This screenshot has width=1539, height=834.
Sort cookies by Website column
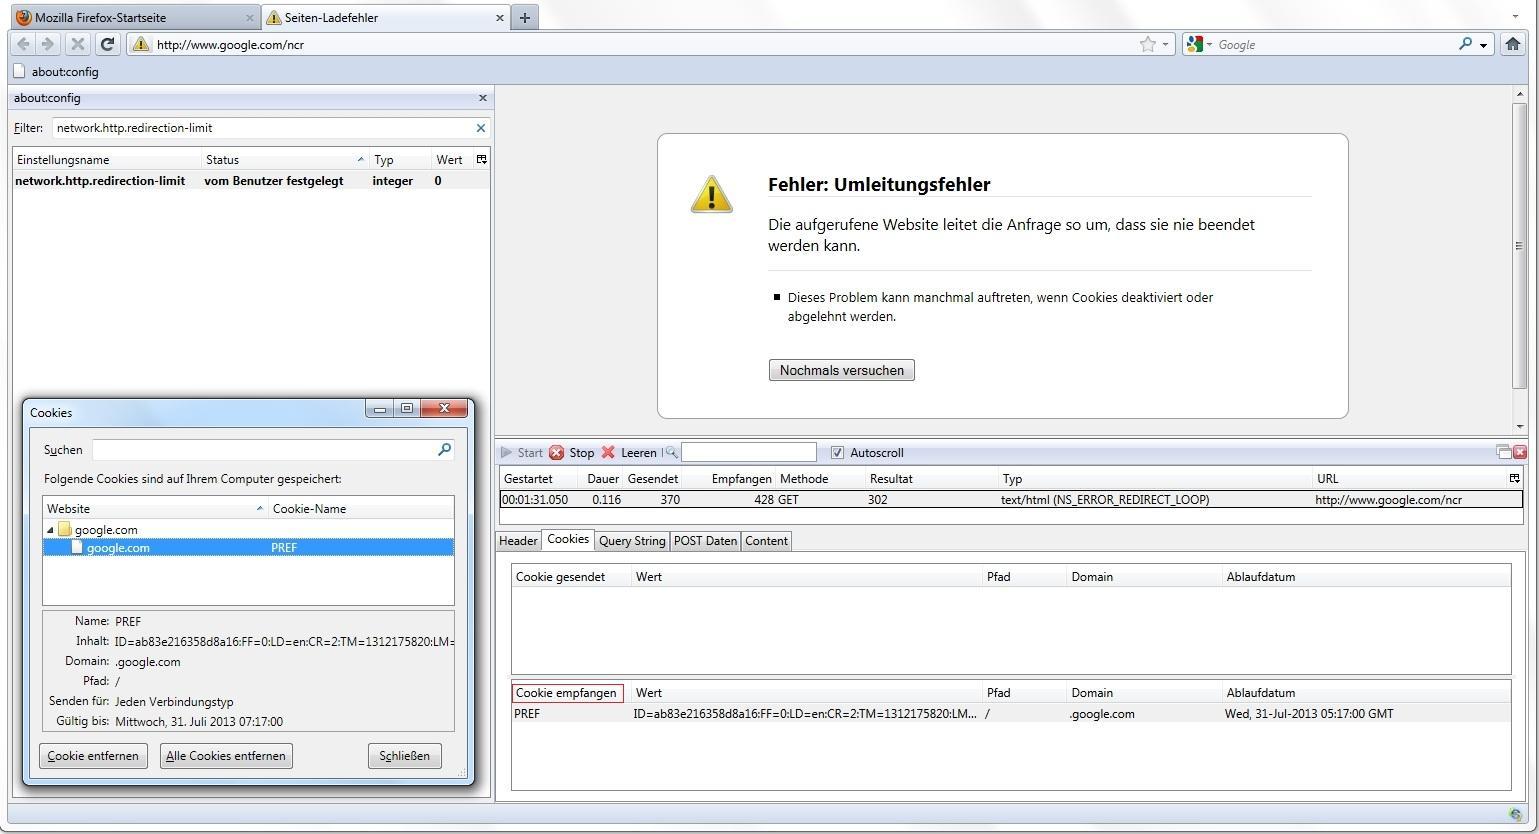(155, 509)
